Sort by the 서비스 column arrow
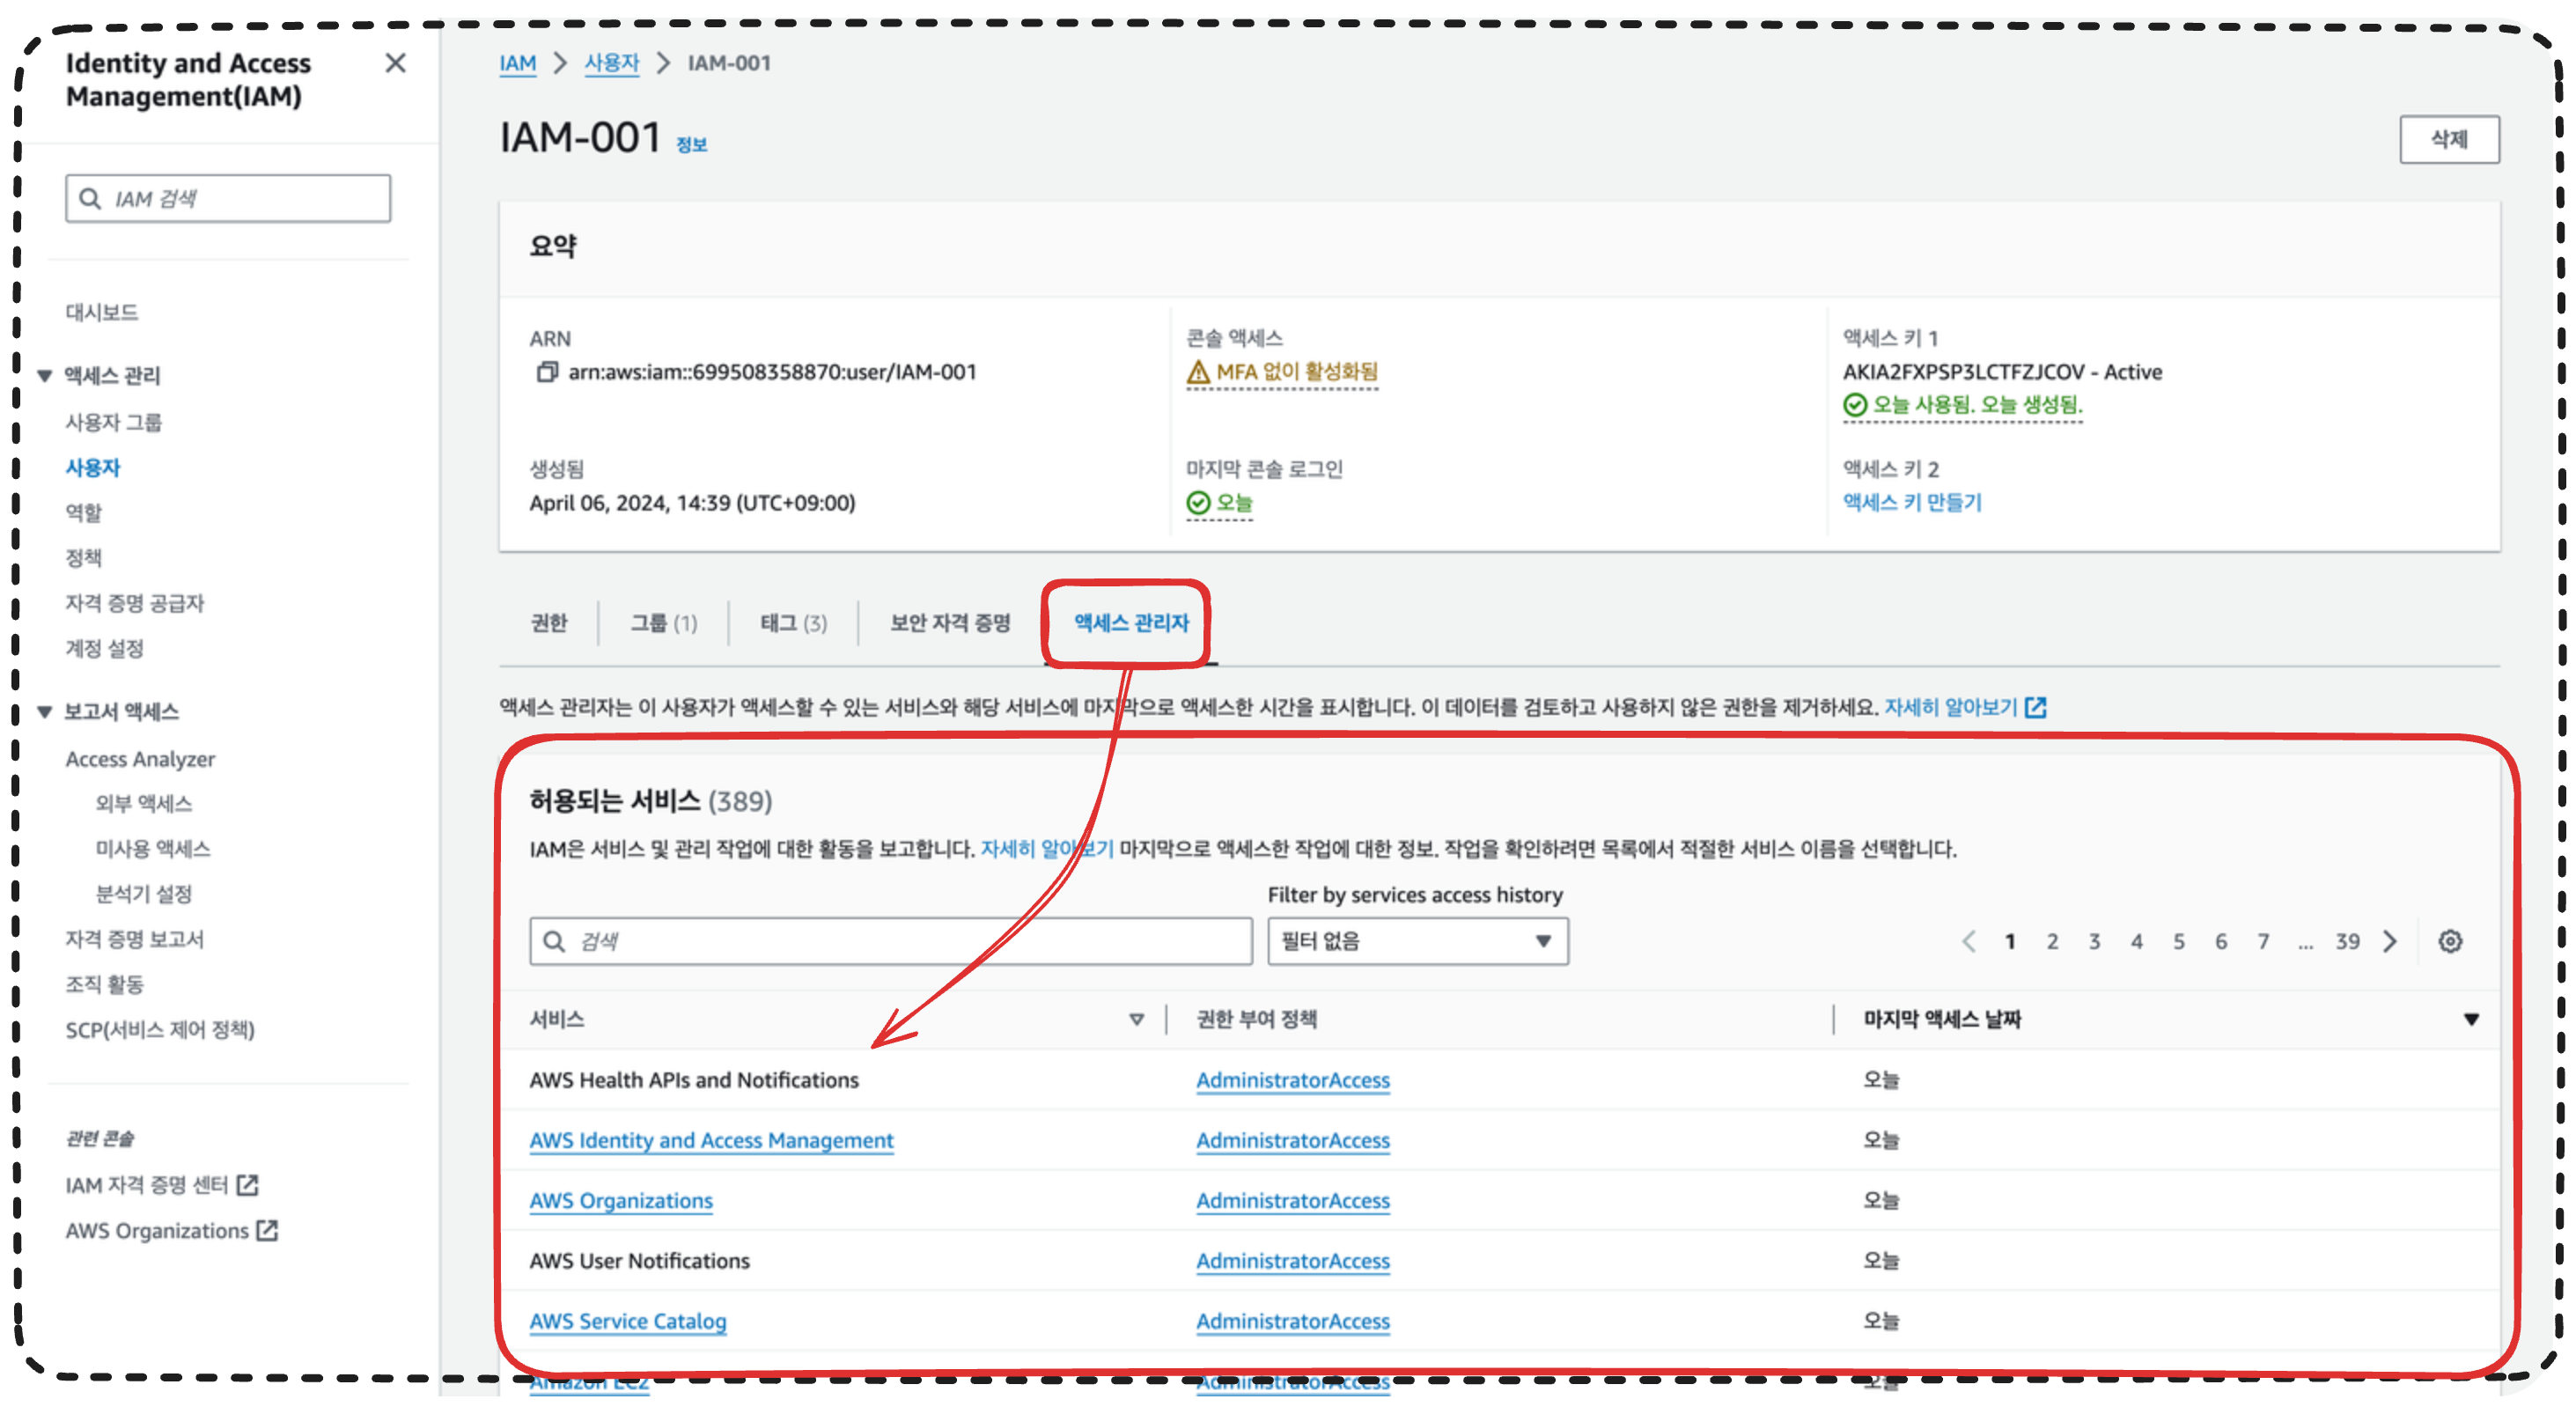This screenshot has height=1414, width=2576. pyautogui.click(x=1136, y=1019)
